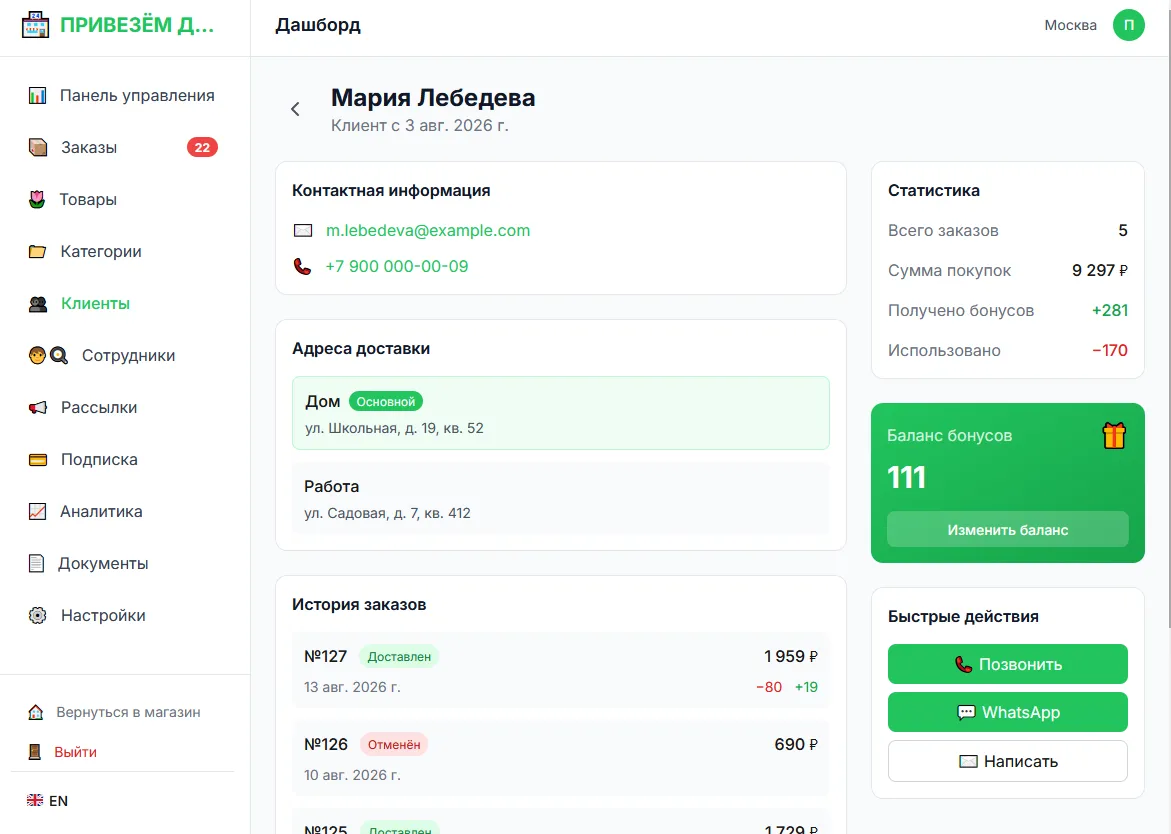Click the UK flag language icon
This screenshot has height=834, width=1171.
coord(35,800)
